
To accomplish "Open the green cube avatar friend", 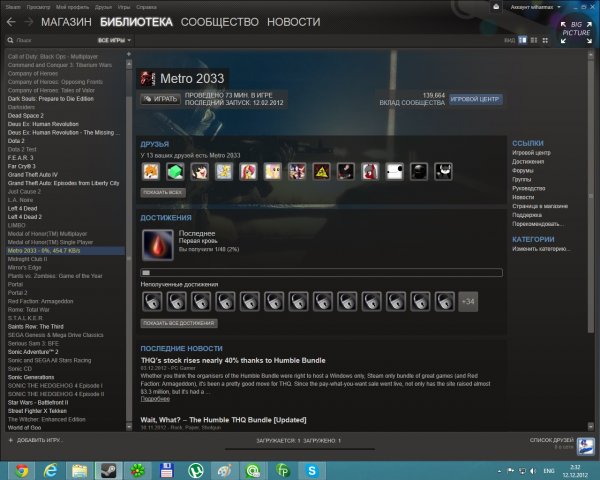I will pyautogui.click(x=175, y=171).
